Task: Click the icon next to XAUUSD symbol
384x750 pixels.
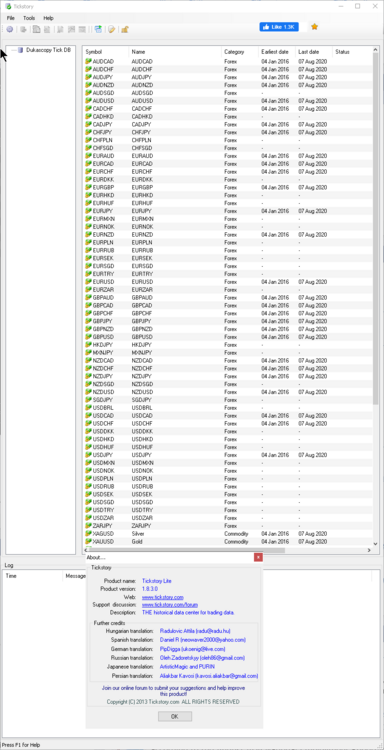Action: [x=88, y=541]
